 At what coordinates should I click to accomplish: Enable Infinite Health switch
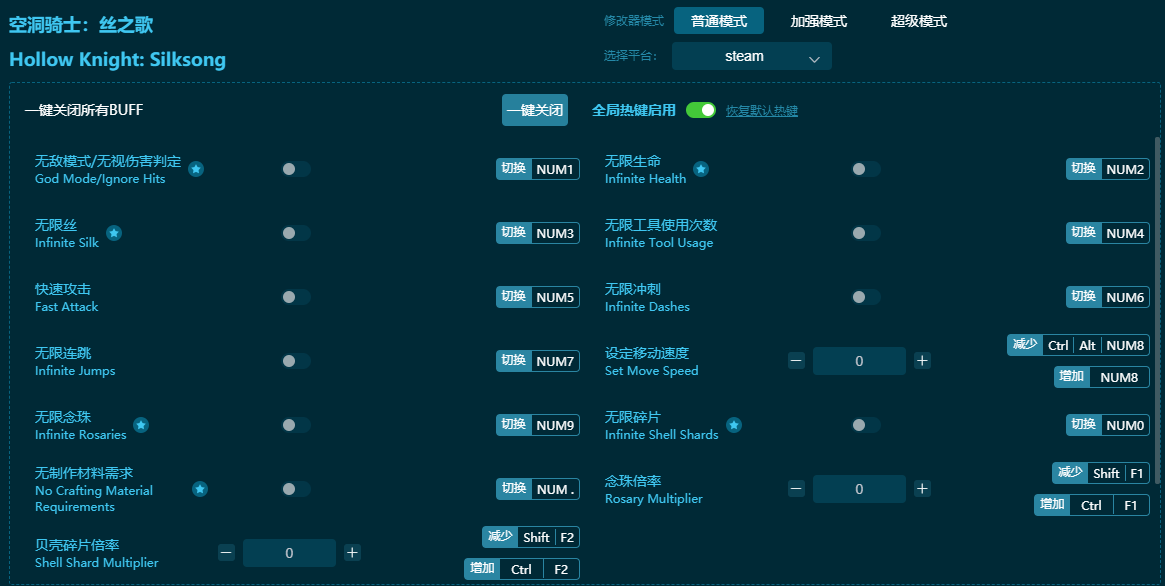coord(866,169)
